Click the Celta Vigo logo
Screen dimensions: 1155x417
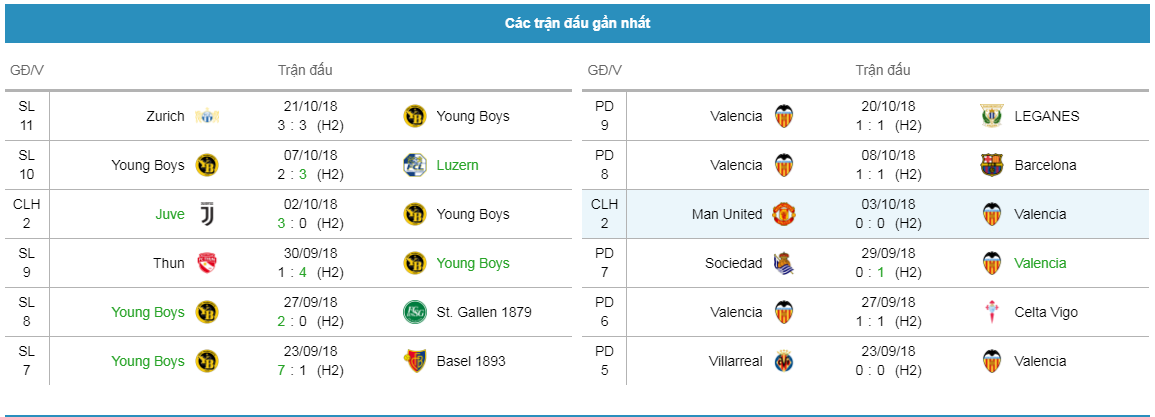tap(993, 312)
